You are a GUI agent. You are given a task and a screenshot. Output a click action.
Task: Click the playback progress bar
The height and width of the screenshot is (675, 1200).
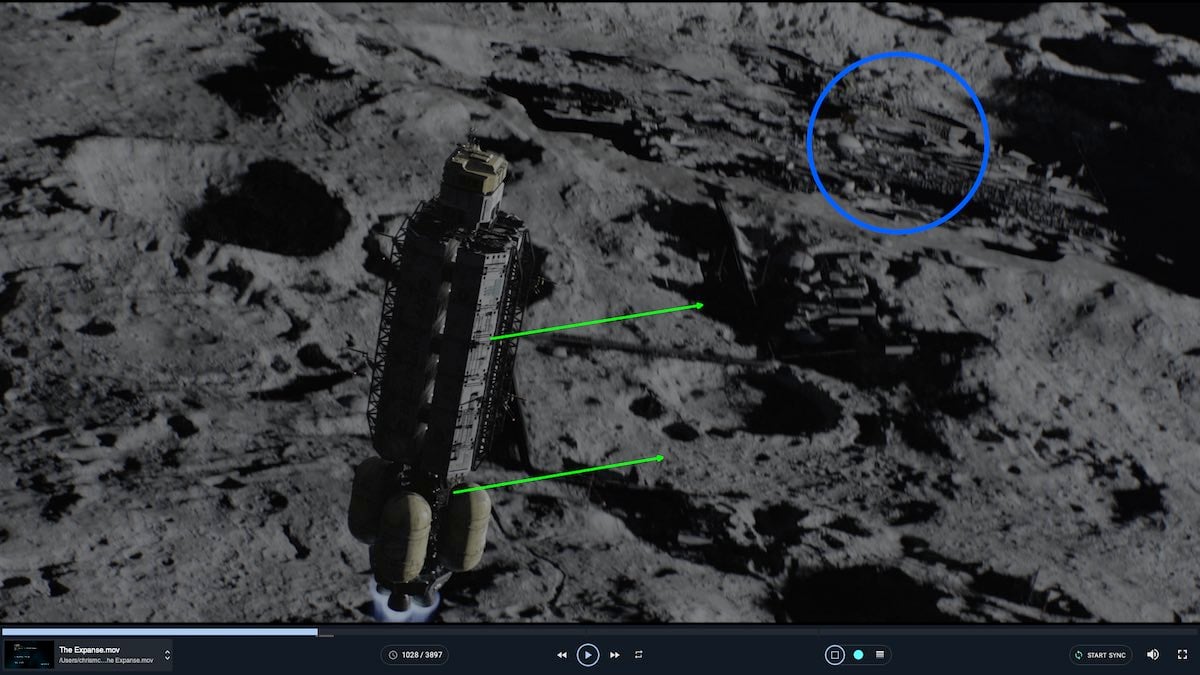pos(600,632)
